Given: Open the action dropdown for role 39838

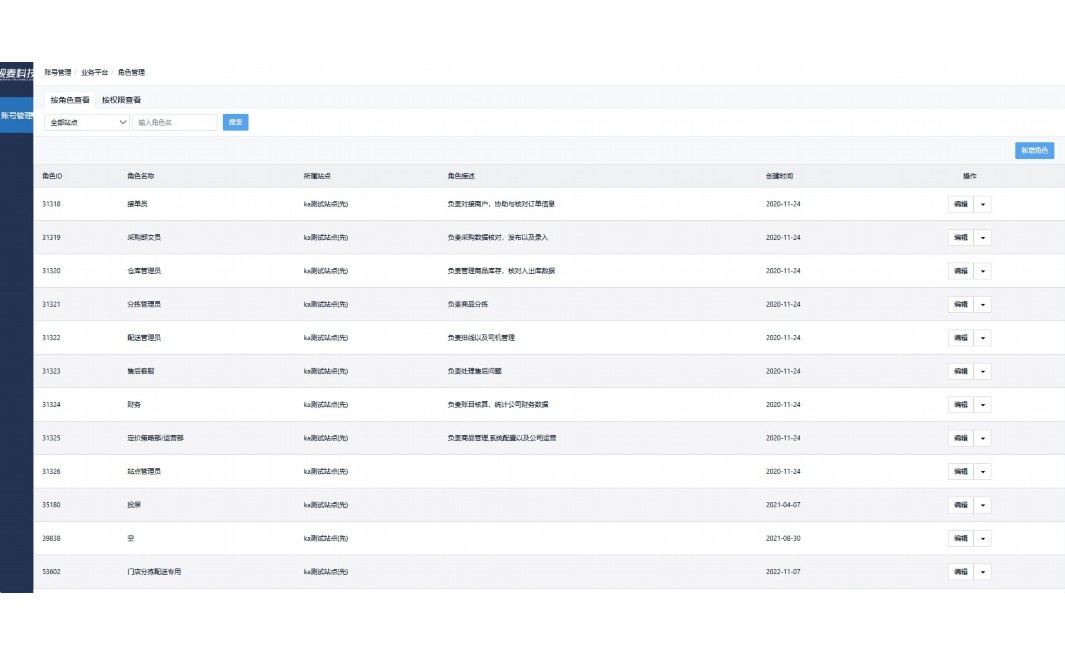Looking at the screenshot, I should [x=982, y=538].
